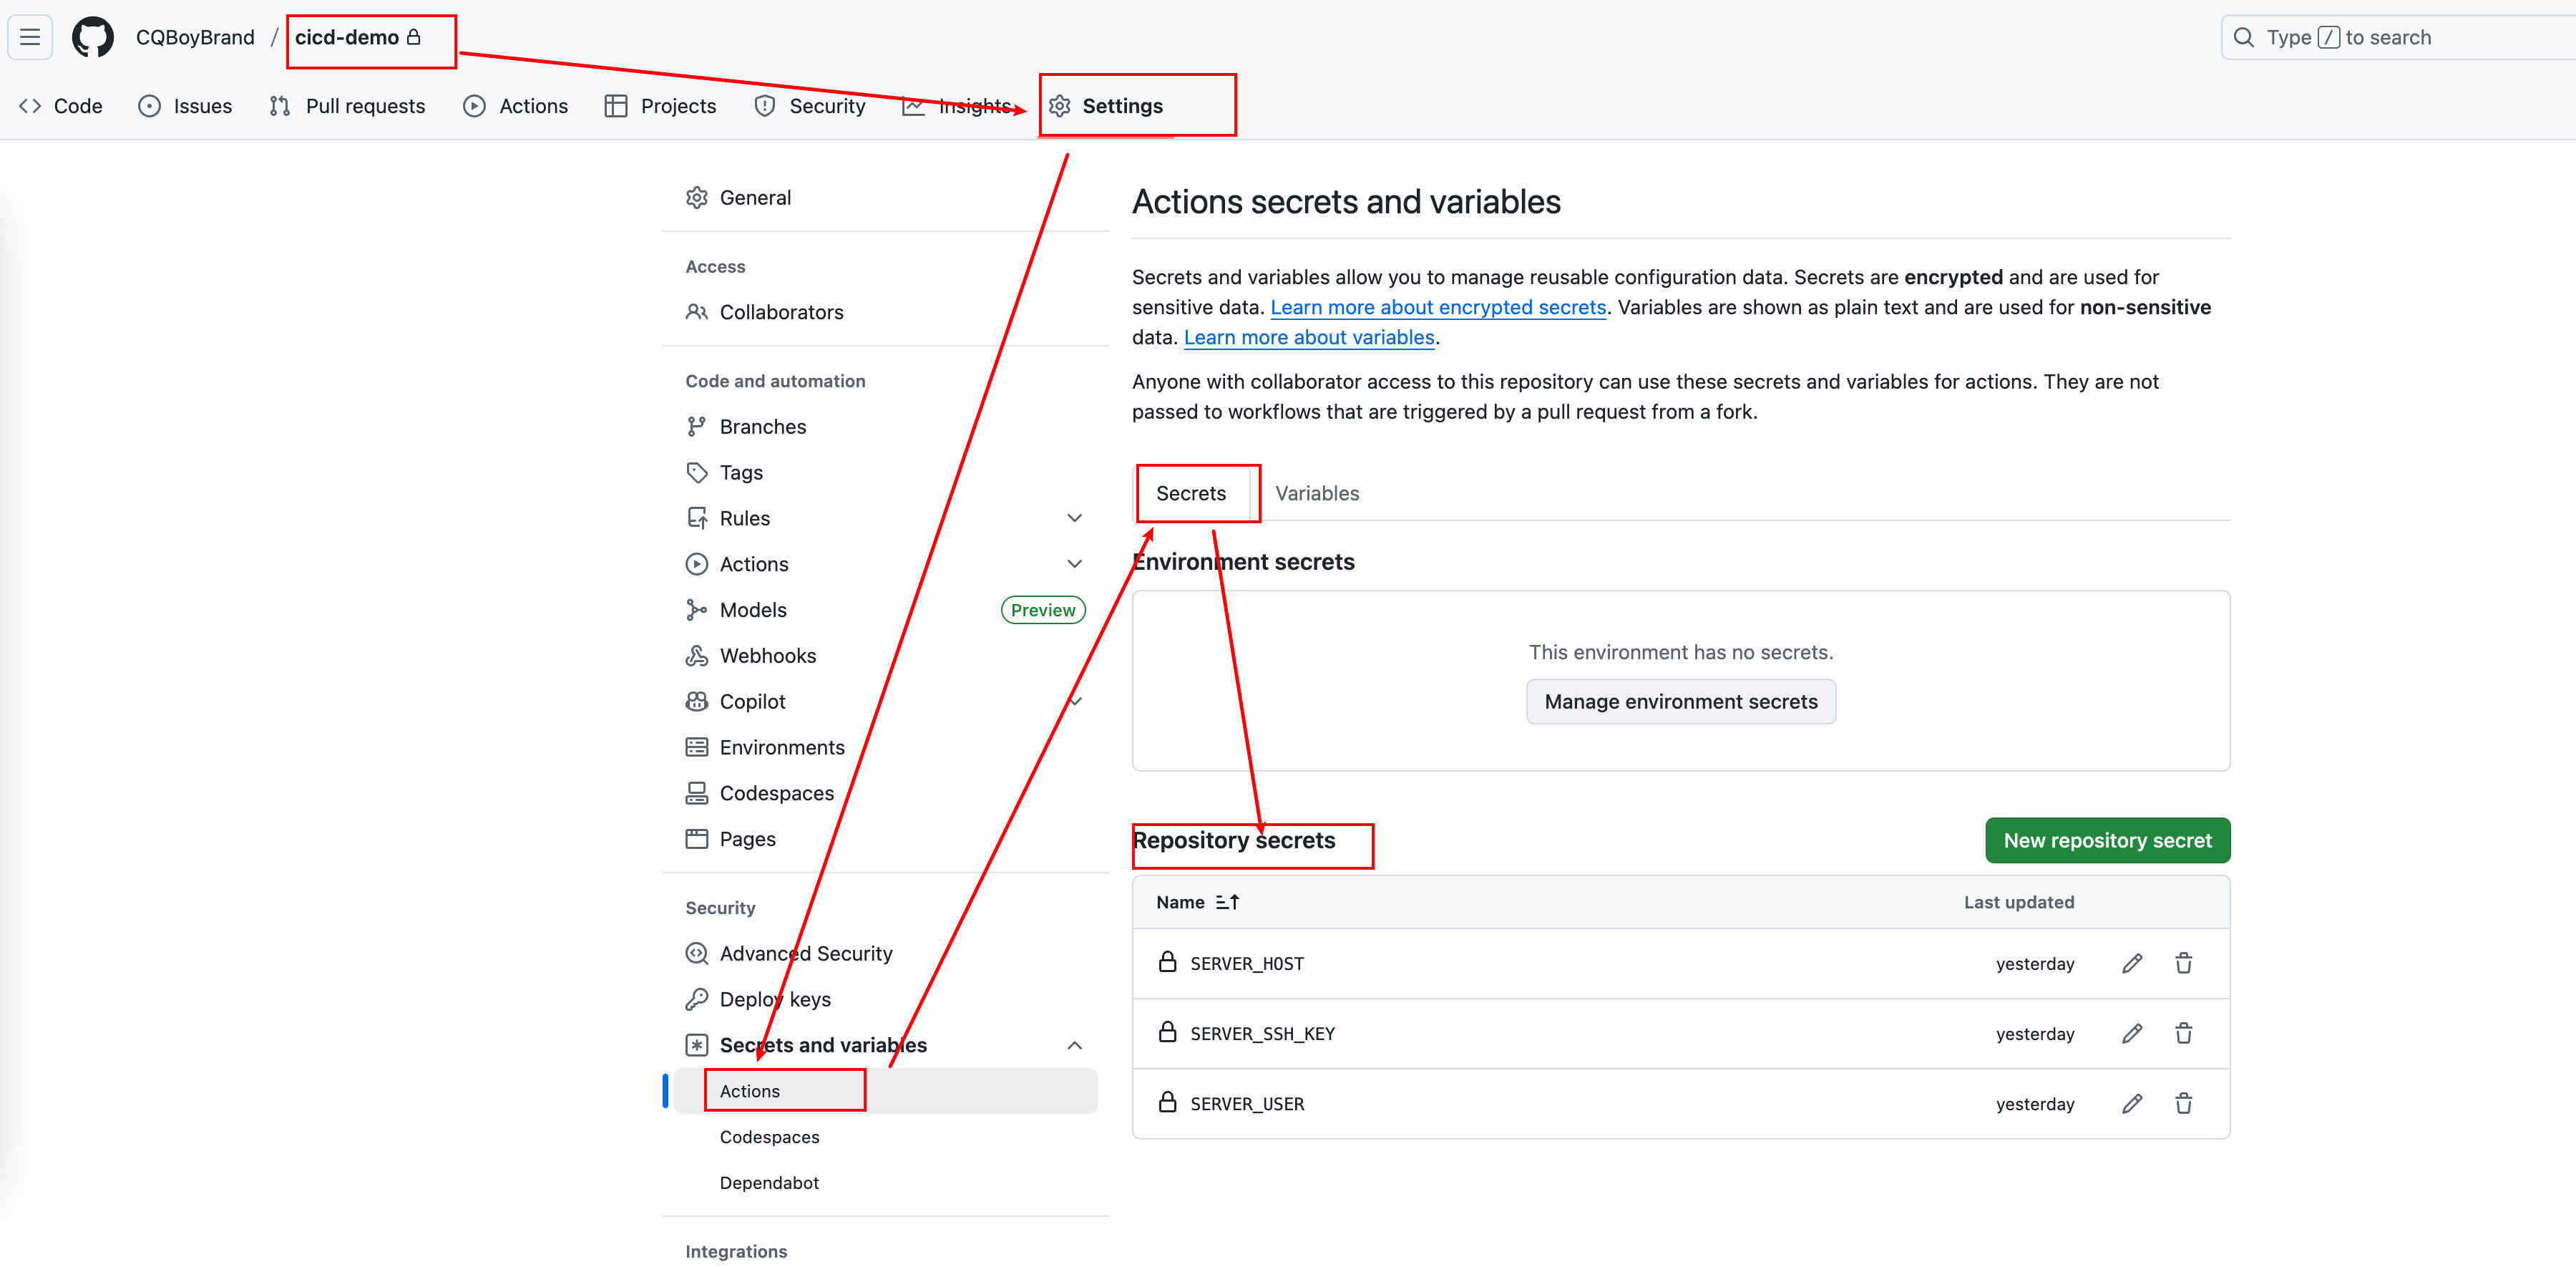The width and height of the screenshot is (2576, 1267).
Task: Open Webhooks settings in sidebar
Action: point(767,656)
